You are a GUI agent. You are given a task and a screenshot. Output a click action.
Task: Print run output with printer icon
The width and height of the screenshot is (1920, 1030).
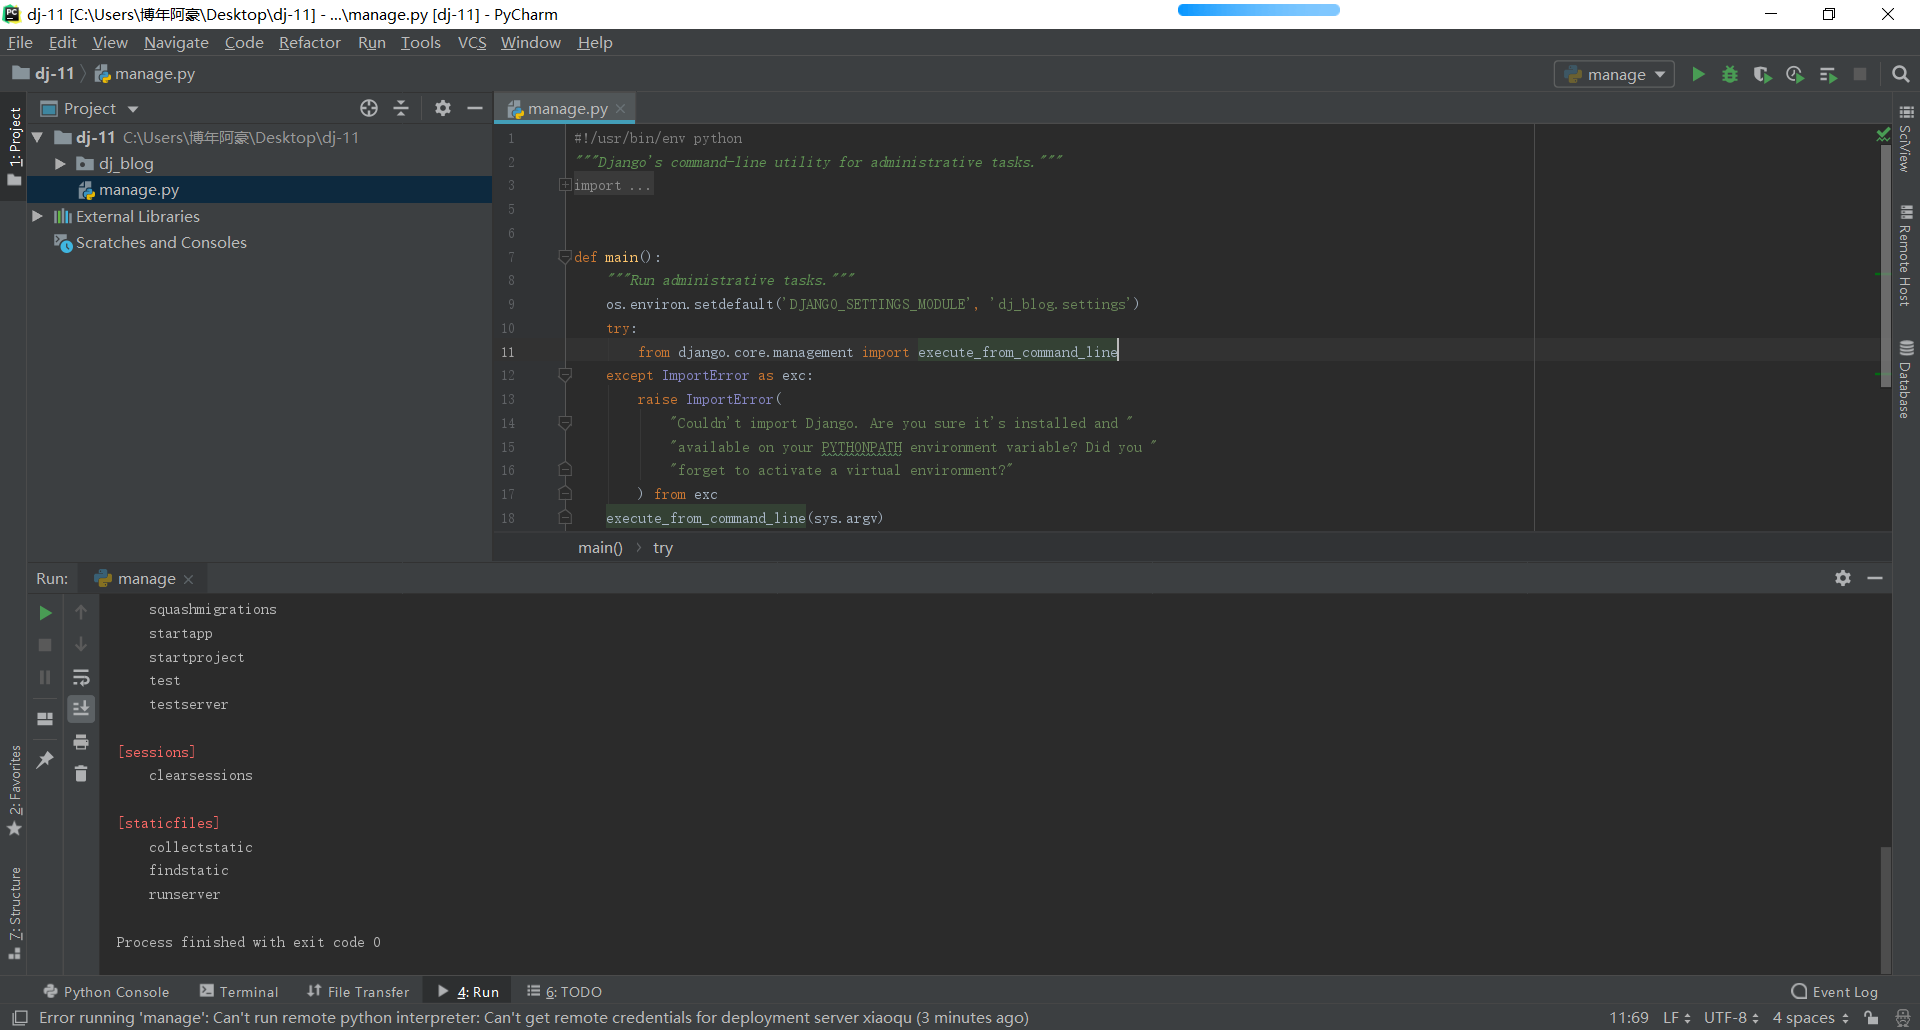click(81, 742)
